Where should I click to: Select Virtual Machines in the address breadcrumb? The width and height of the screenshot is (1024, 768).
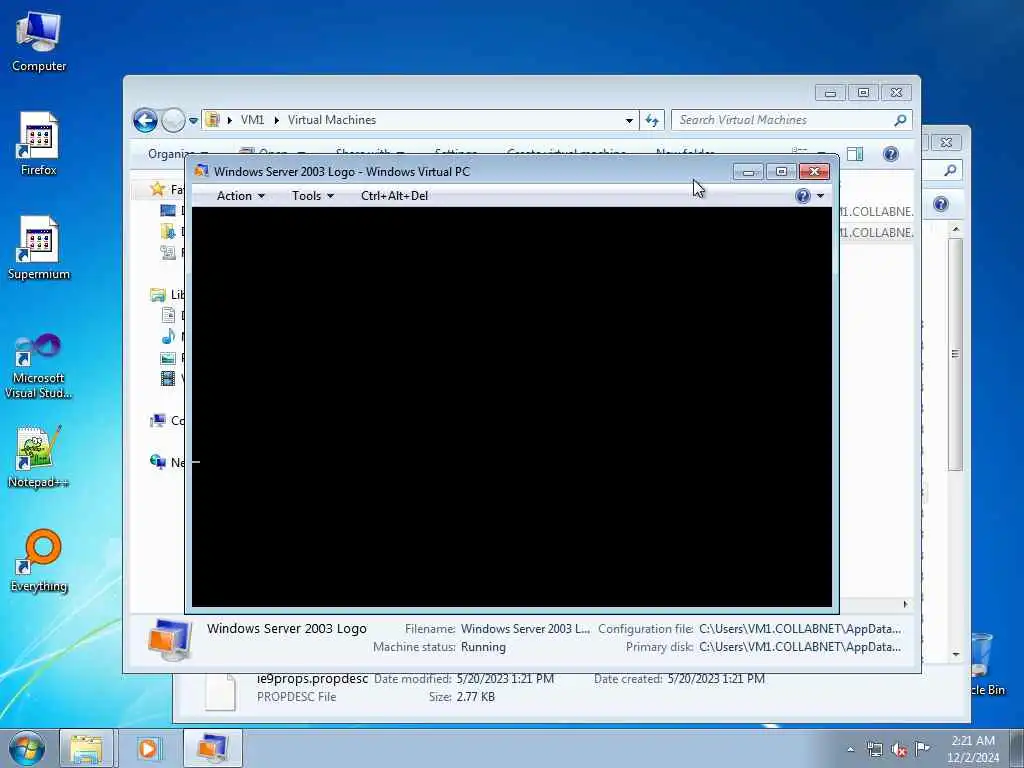pos(332,120)
